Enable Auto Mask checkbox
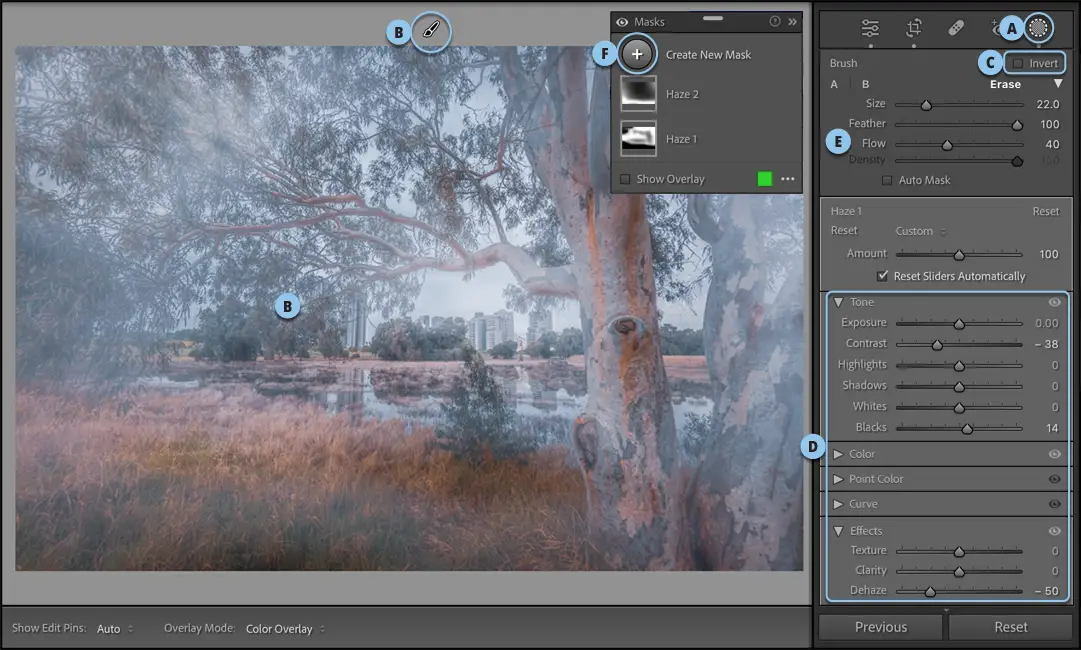1081x650 pixels. click(887, 180)
